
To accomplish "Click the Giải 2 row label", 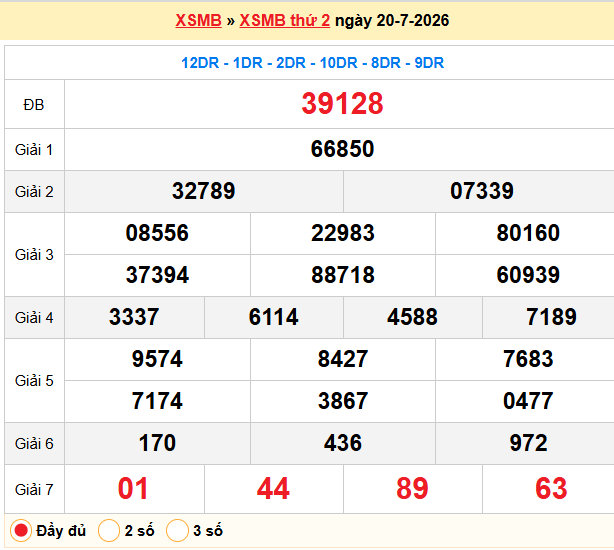I will (34, 192).
